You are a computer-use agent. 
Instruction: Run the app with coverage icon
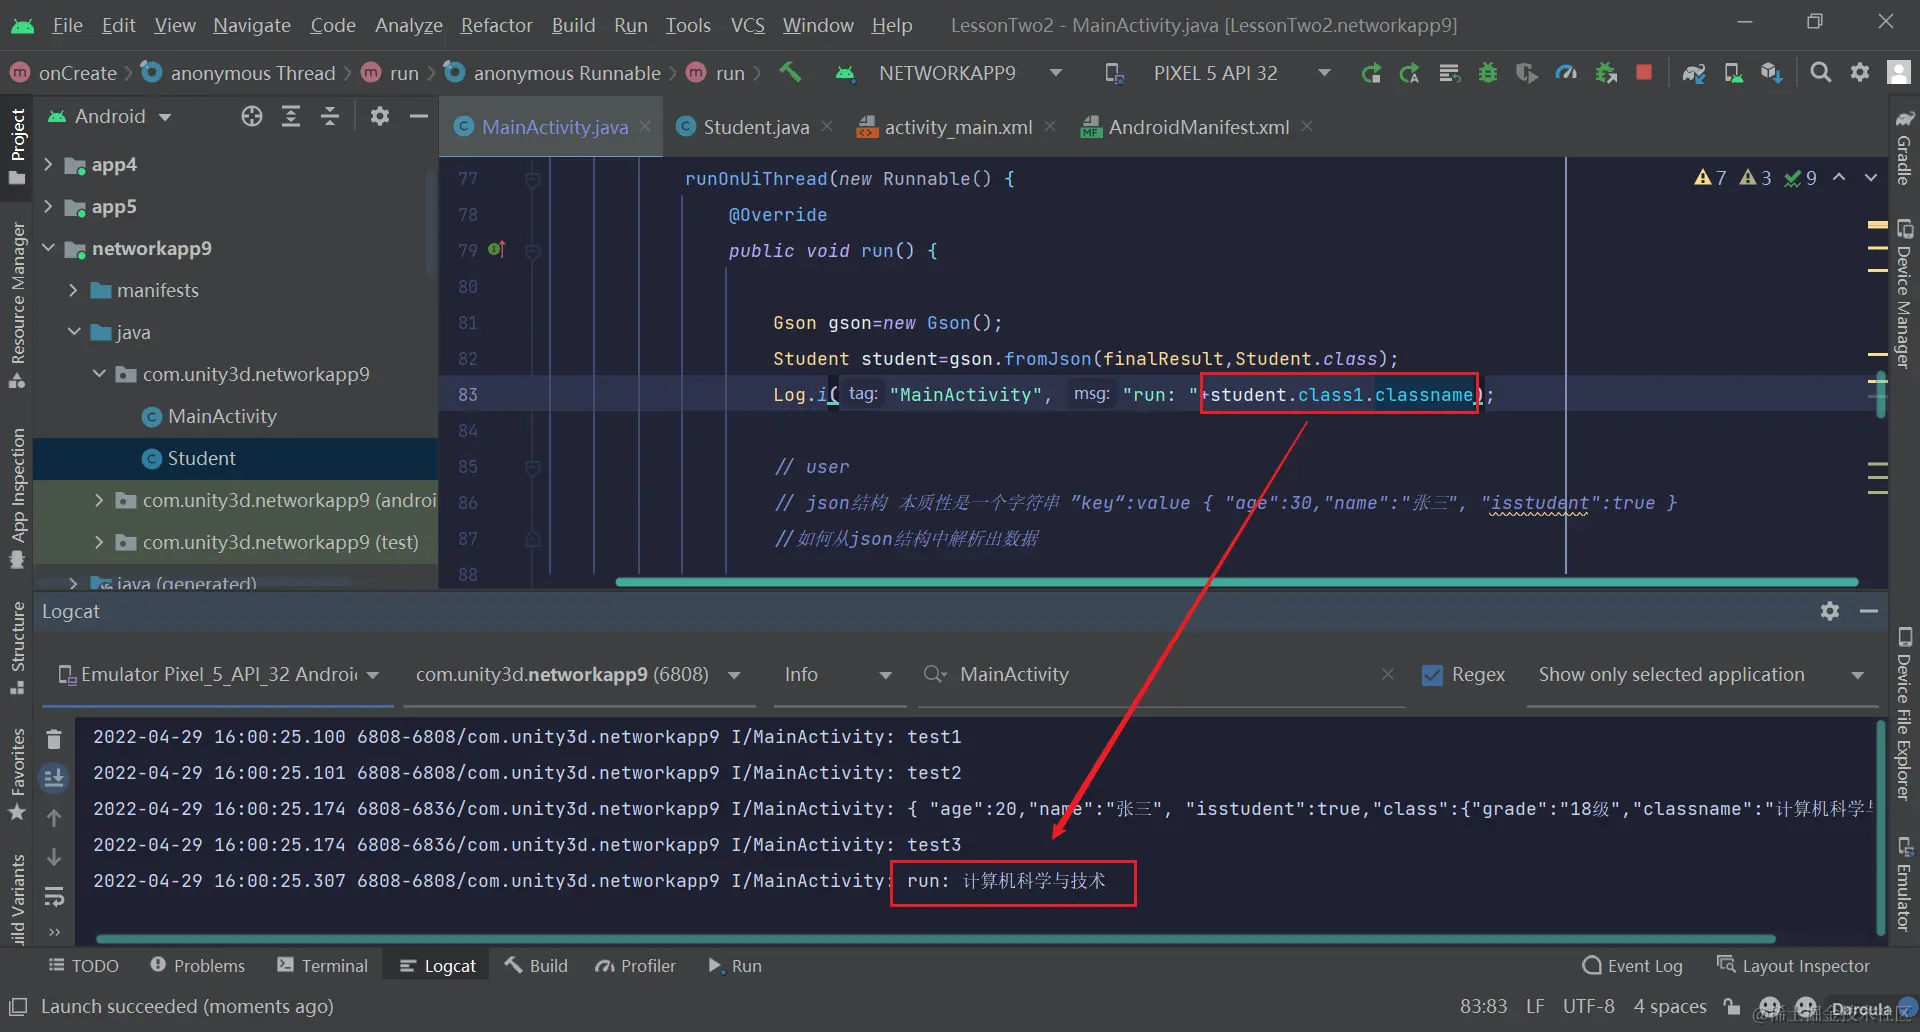tap(1527, 73)
